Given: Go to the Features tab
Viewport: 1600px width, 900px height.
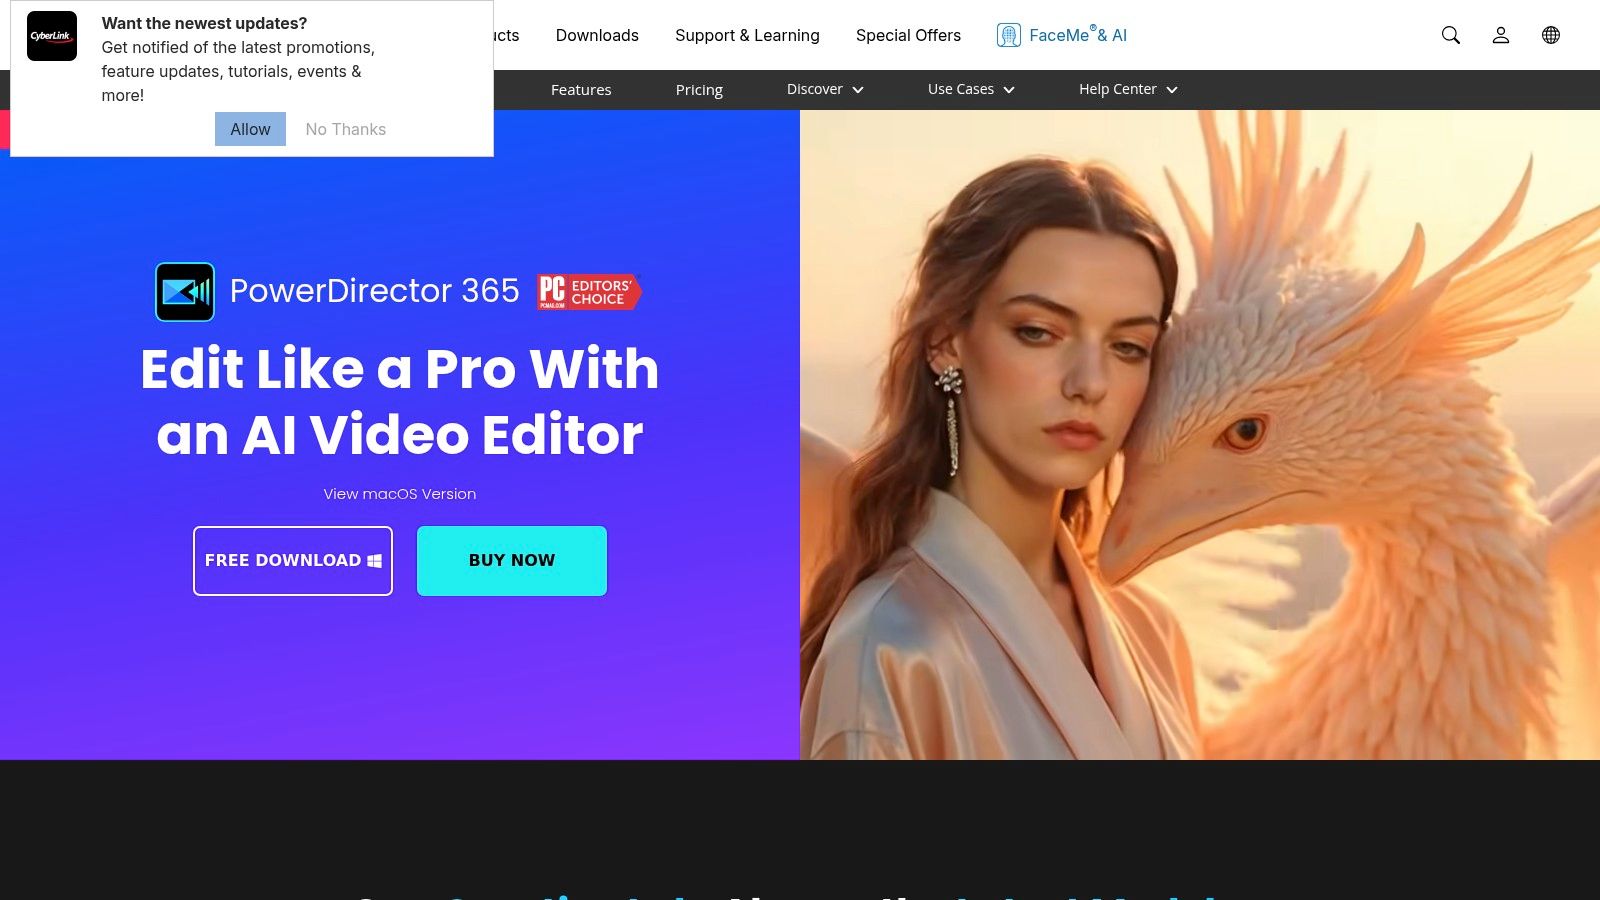Looking at the screenshot, I should [x=581, y=90].
